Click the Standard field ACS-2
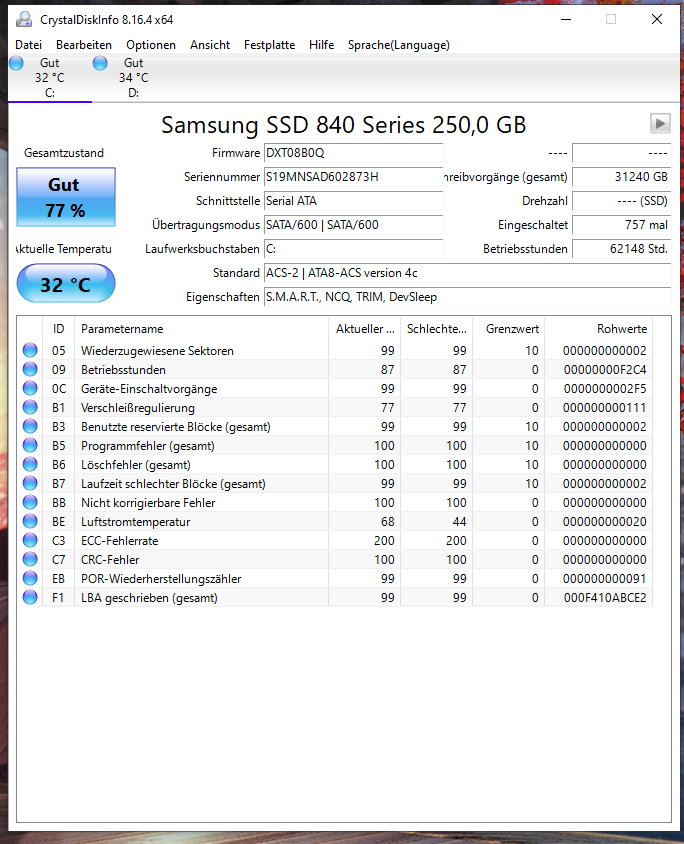 tap(468, 273)
